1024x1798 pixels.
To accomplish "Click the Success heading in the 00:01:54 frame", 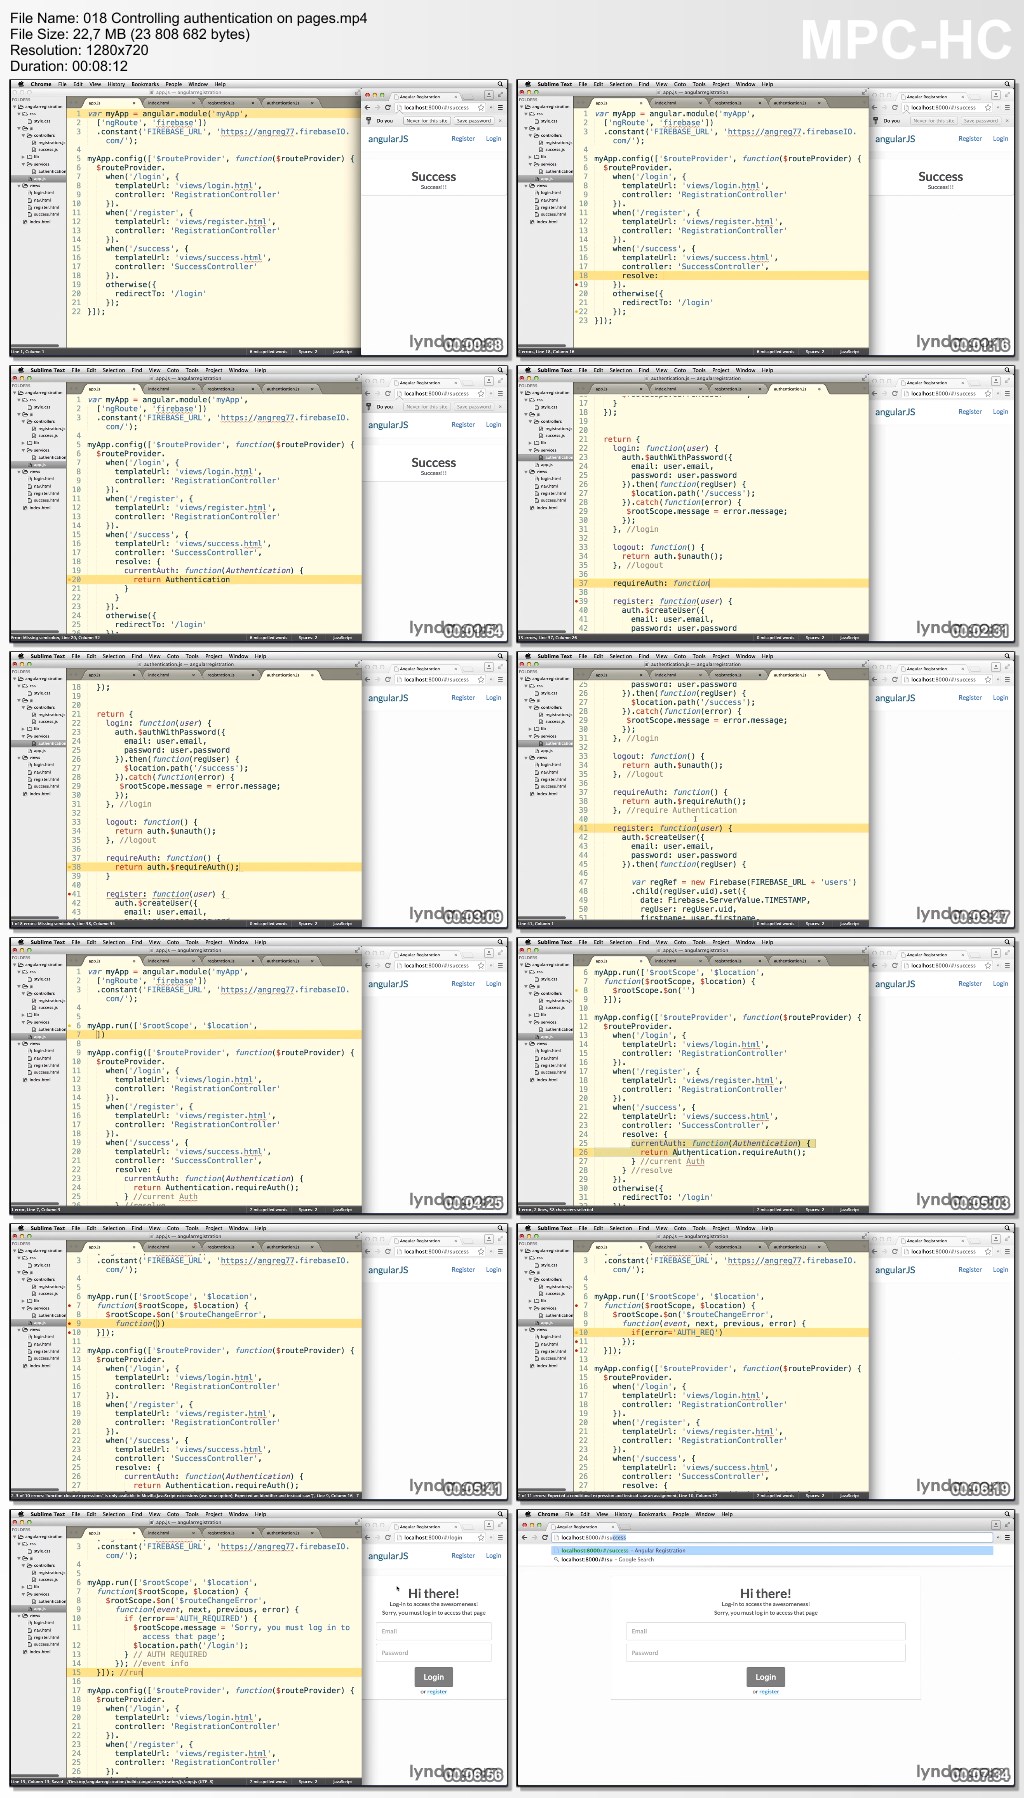I will [x=433, y=463].
